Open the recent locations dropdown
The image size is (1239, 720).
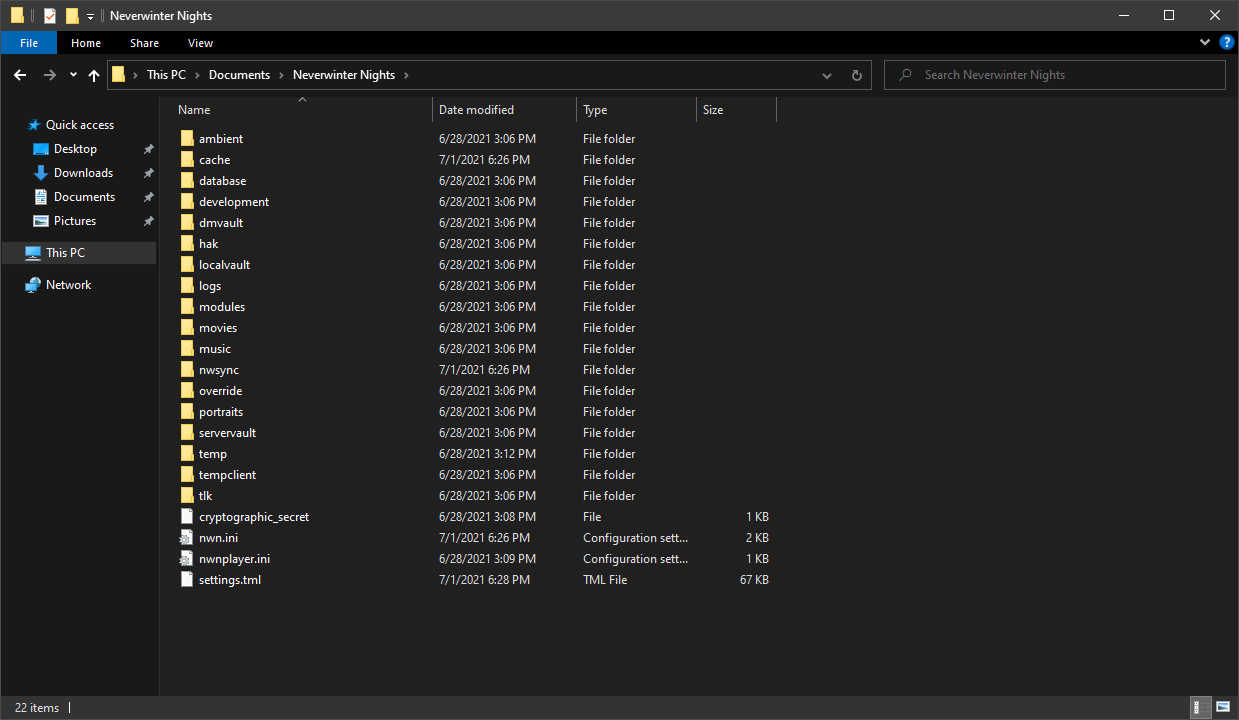click(73, 75)
